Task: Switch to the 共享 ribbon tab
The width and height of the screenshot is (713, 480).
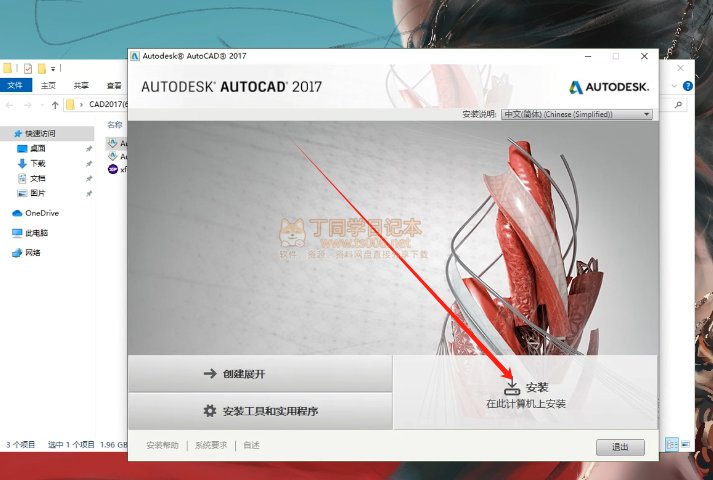Action: pos(81,85)
